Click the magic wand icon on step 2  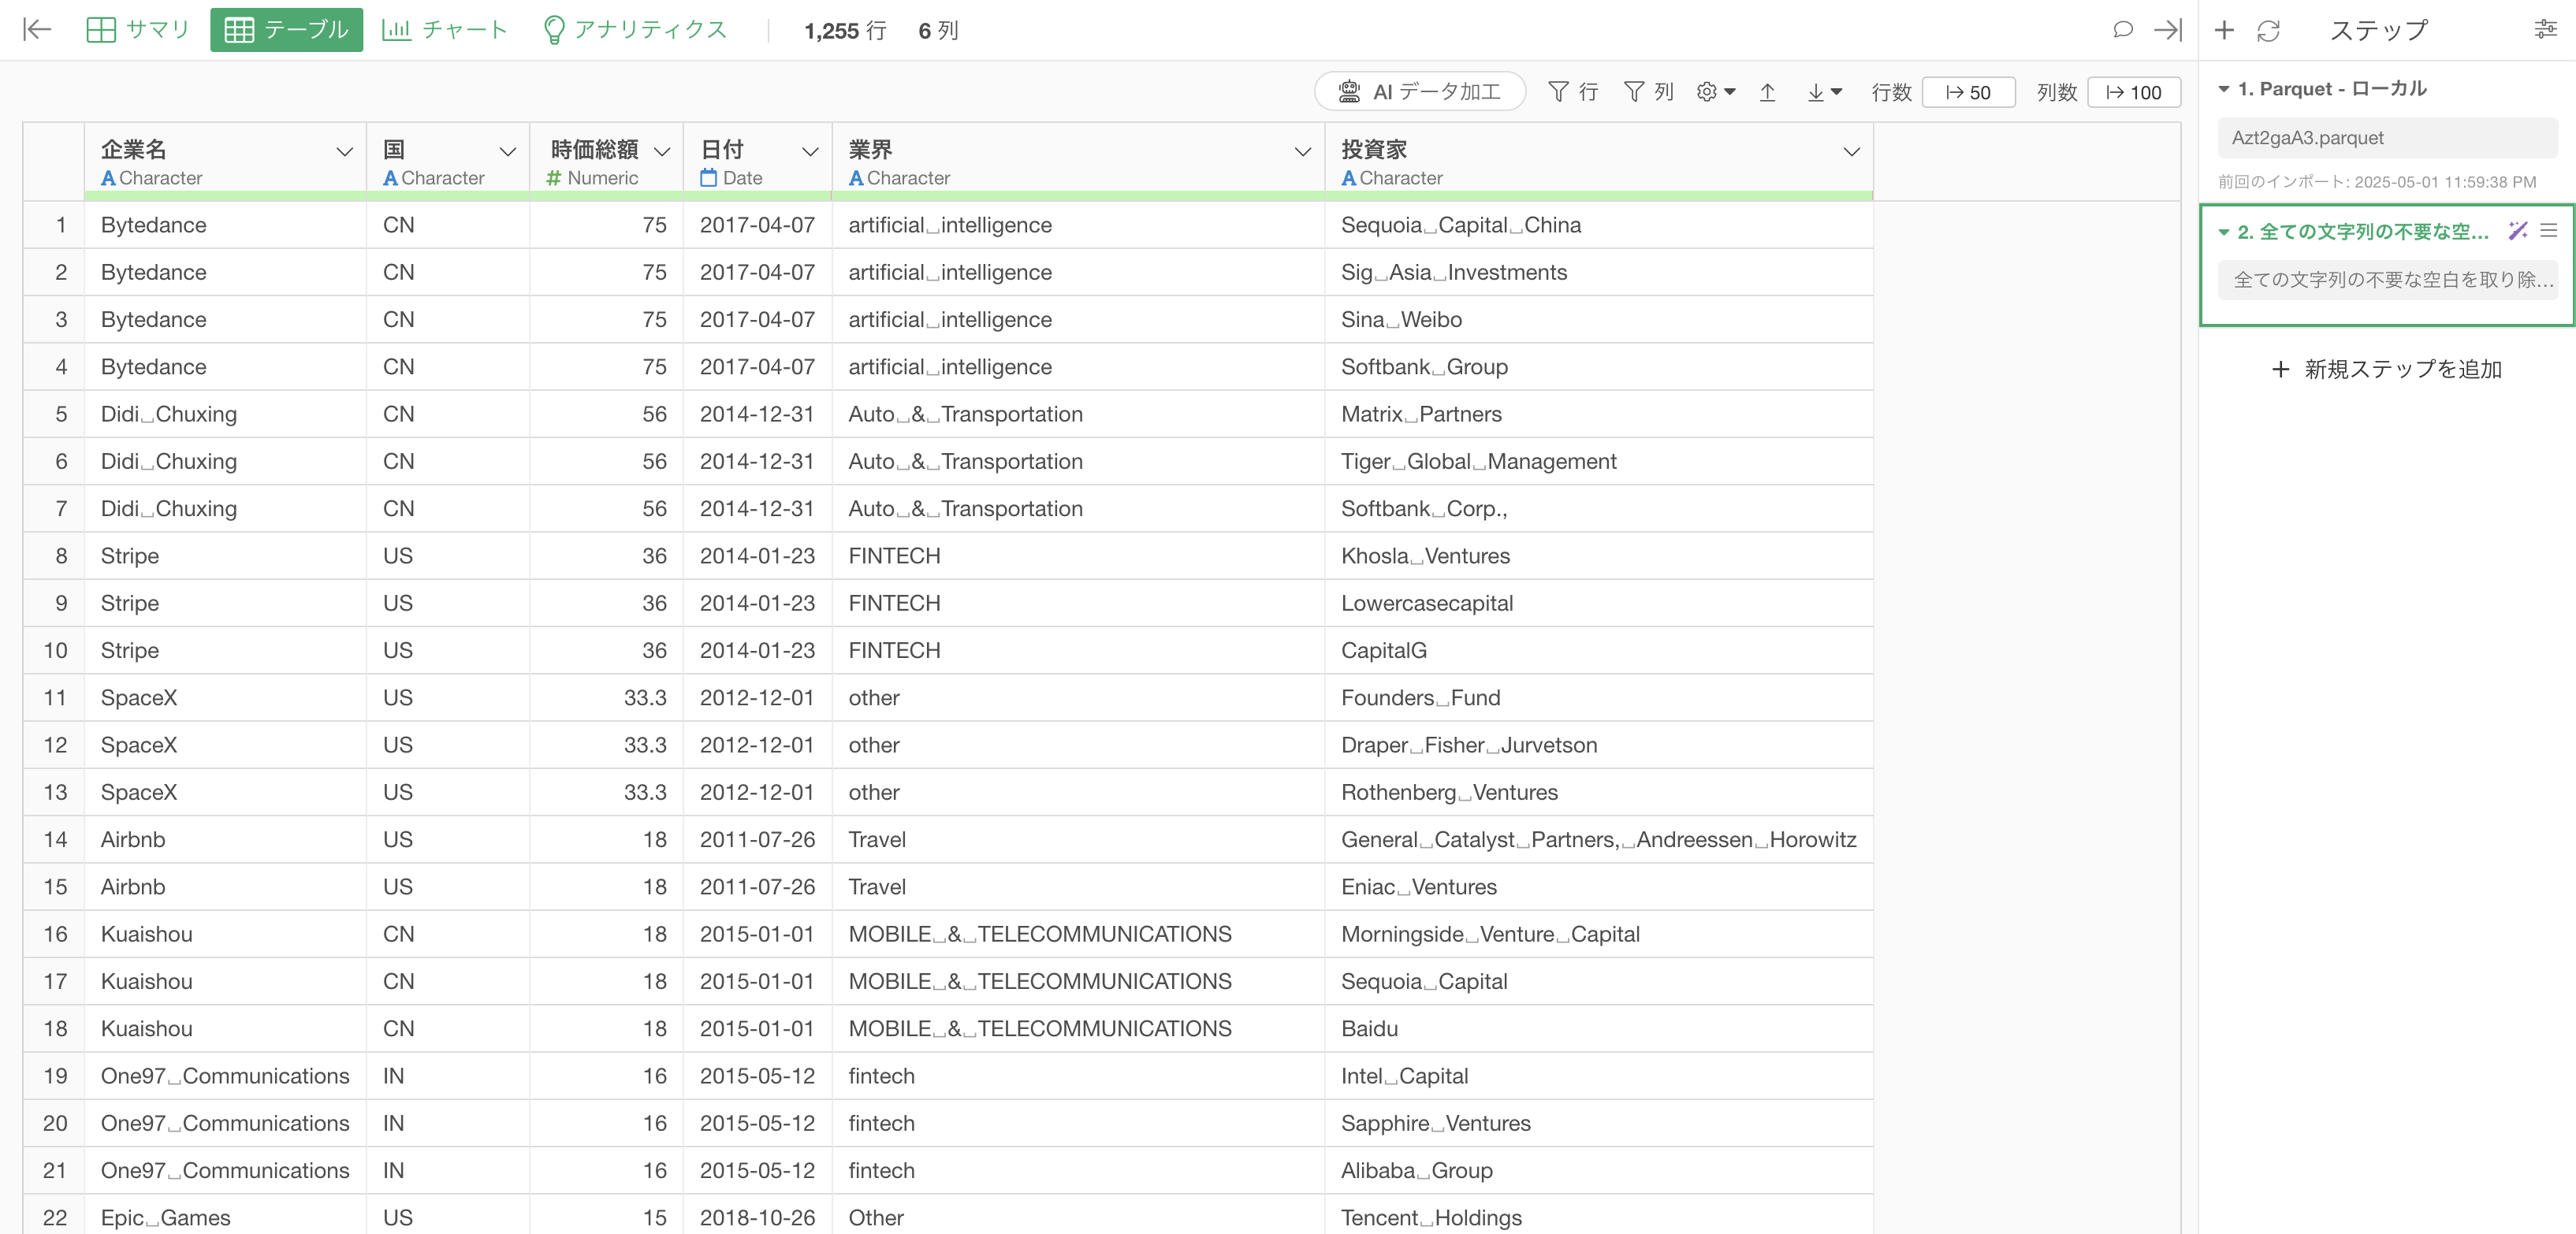2517,231
